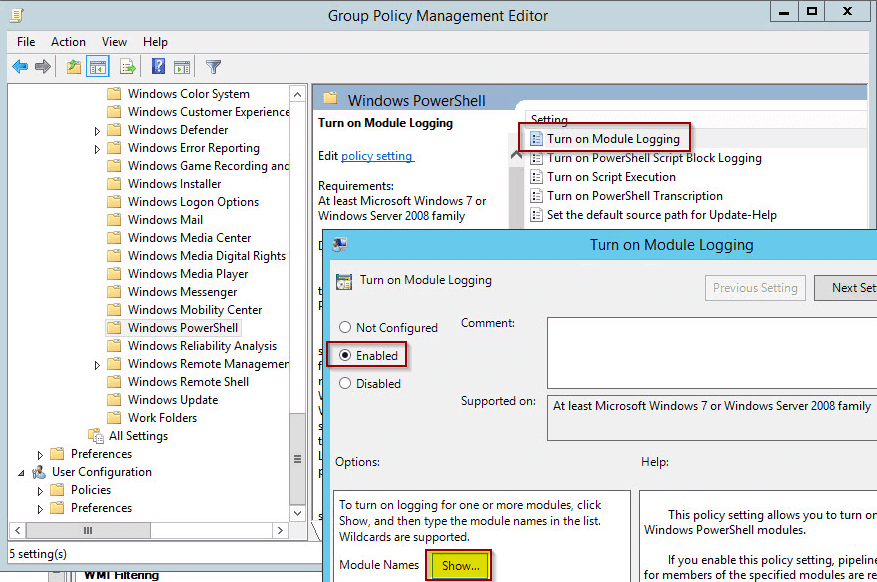Click the Windows Mail folder icon
The image size is (877, 582).
click(114, 220)
